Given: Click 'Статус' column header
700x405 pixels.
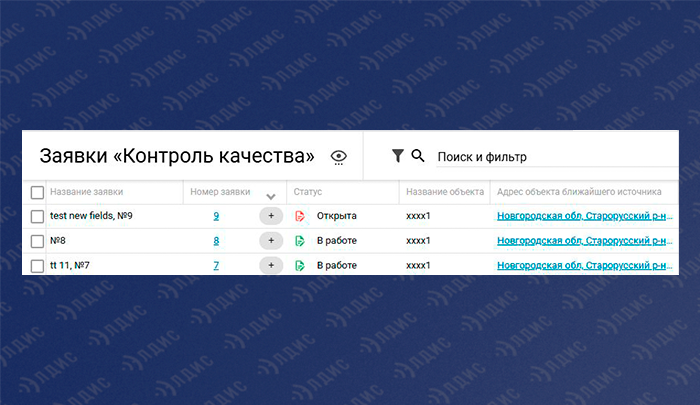Looking at the screenshot, I should coord(308,192).
